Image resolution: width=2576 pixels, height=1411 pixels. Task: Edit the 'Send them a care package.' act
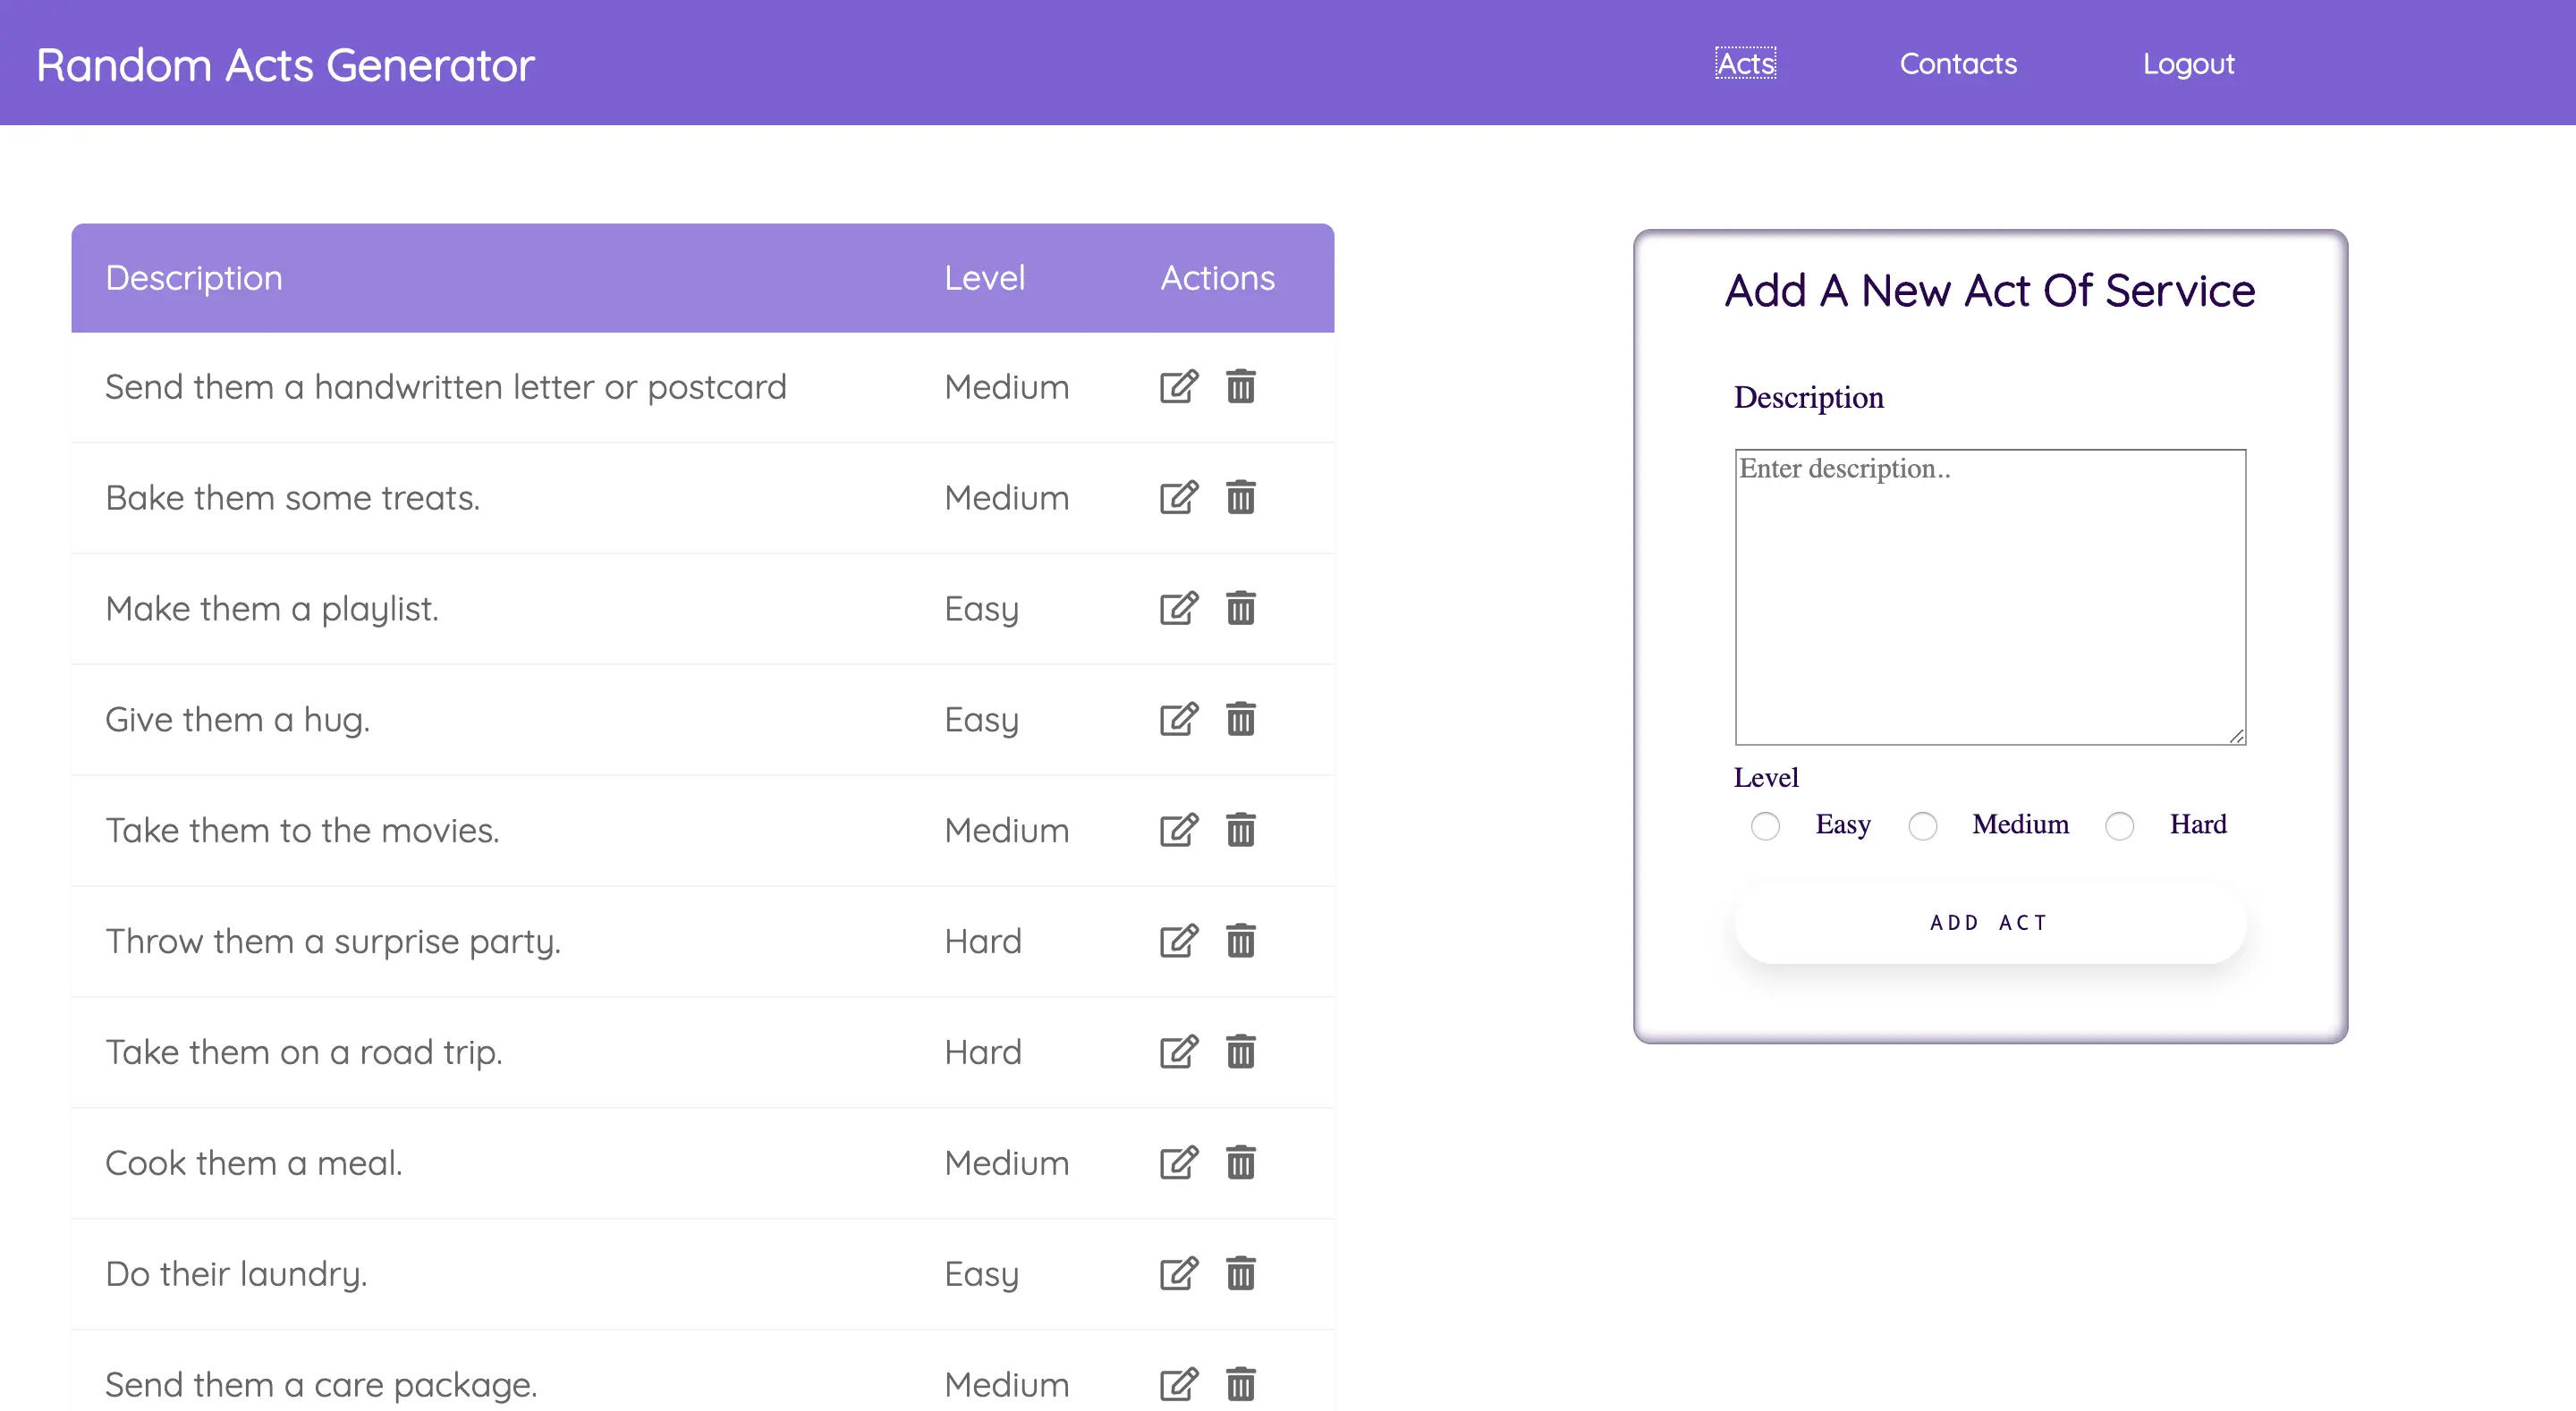(x=1179, y=1385)
